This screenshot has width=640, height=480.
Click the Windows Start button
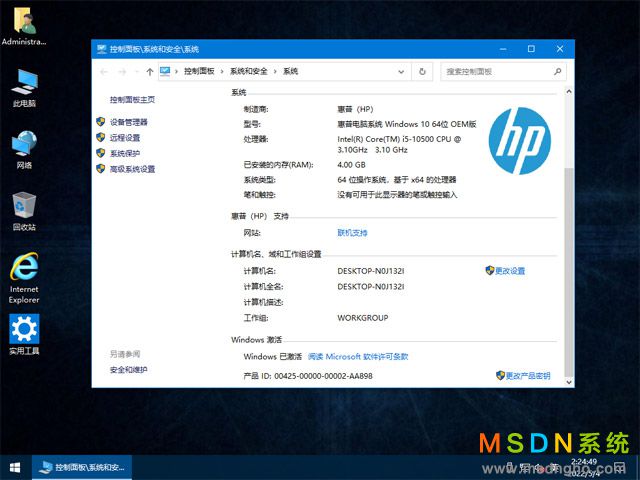(16, 467)
